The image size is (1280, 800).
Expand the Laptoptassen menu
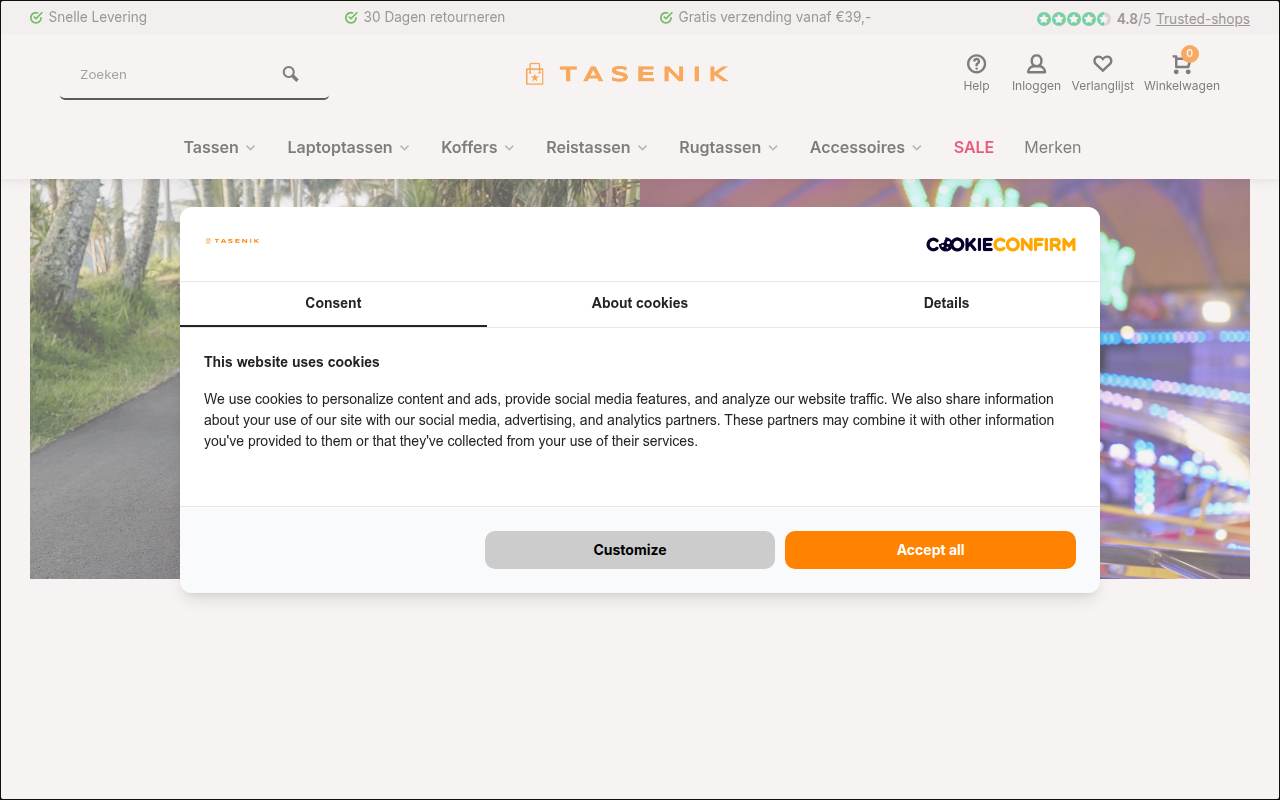pos(349,147)
